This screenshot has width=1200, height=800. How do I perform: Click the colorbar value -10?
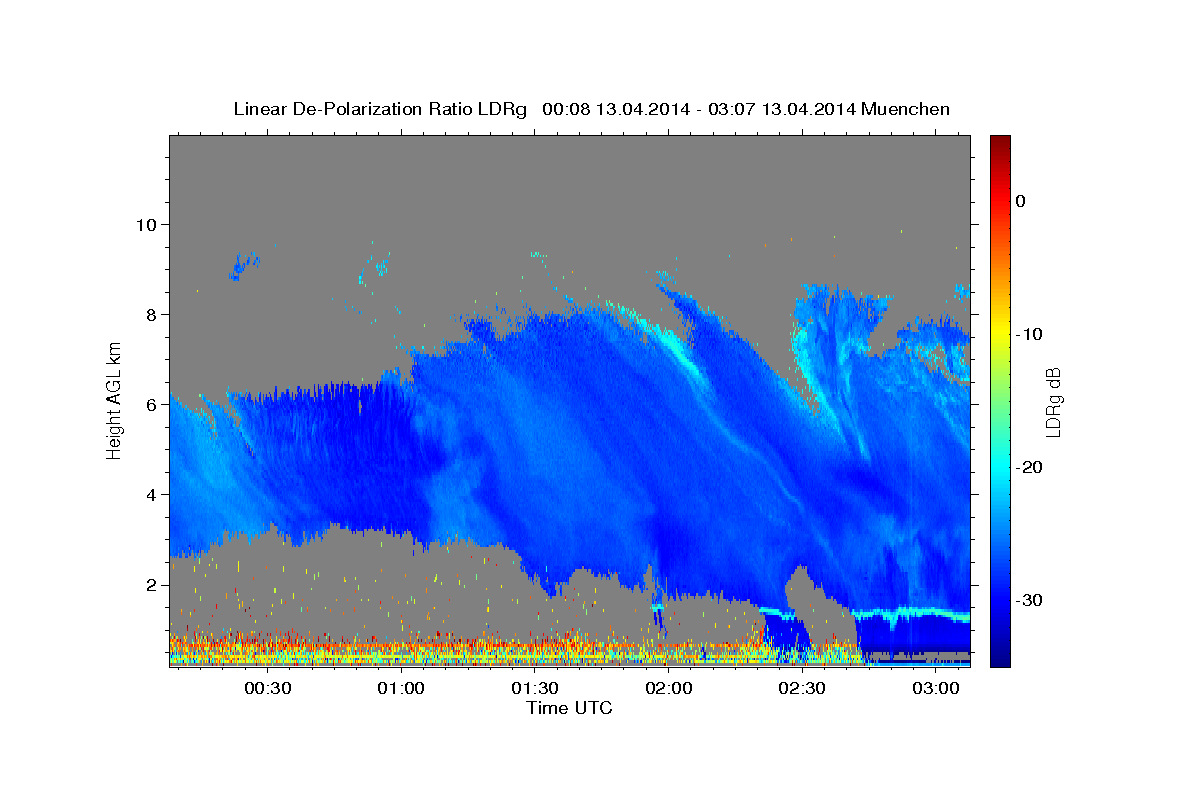(1027, 334)
